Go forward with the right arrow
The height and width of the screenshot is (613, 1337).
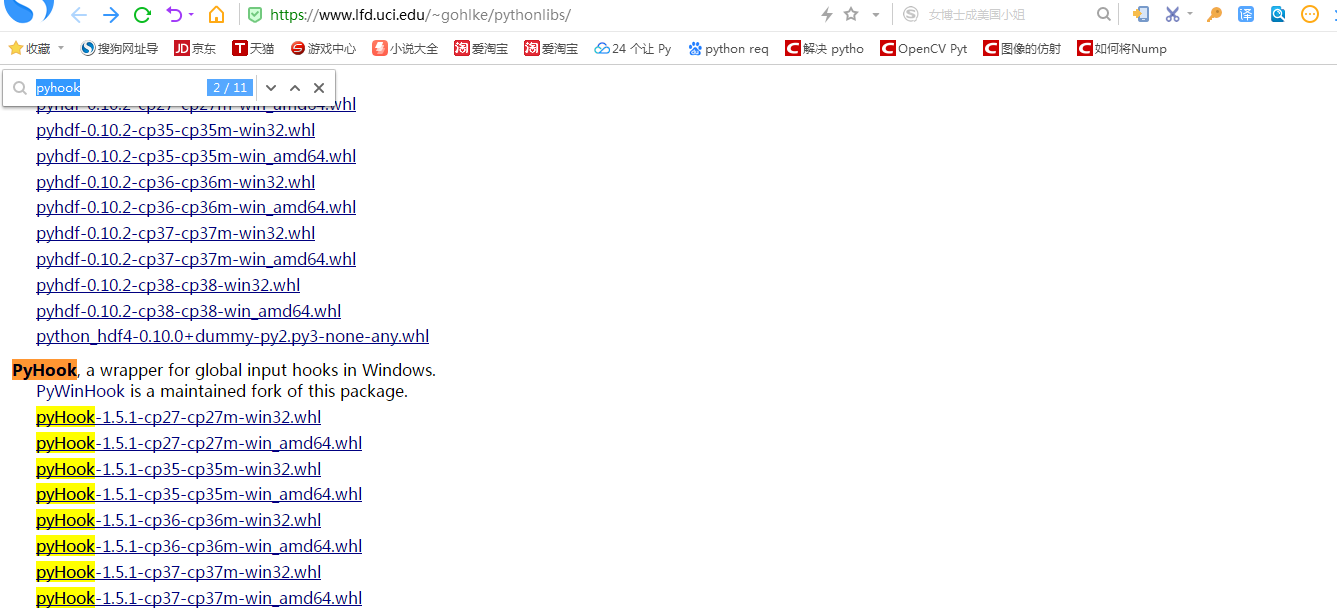pyautogui.click(x=111, y=15)
